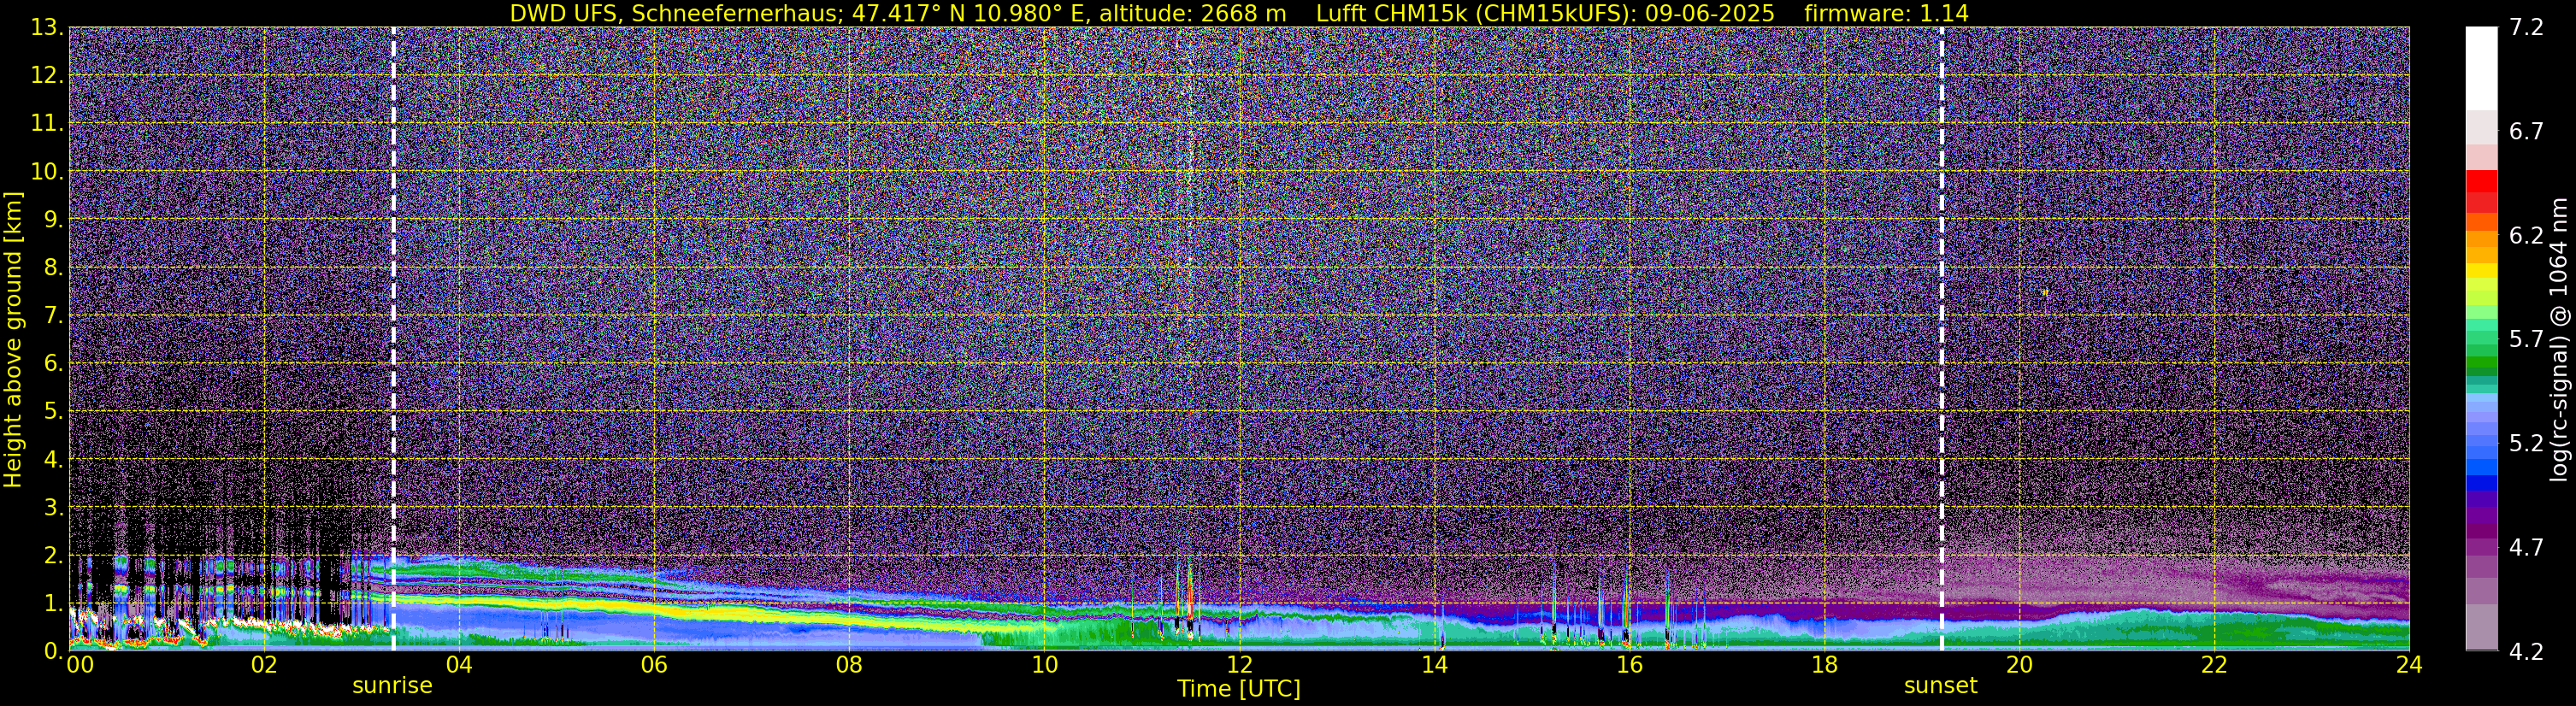Click the small yellow-green speck above 20 UTC

2045,294
